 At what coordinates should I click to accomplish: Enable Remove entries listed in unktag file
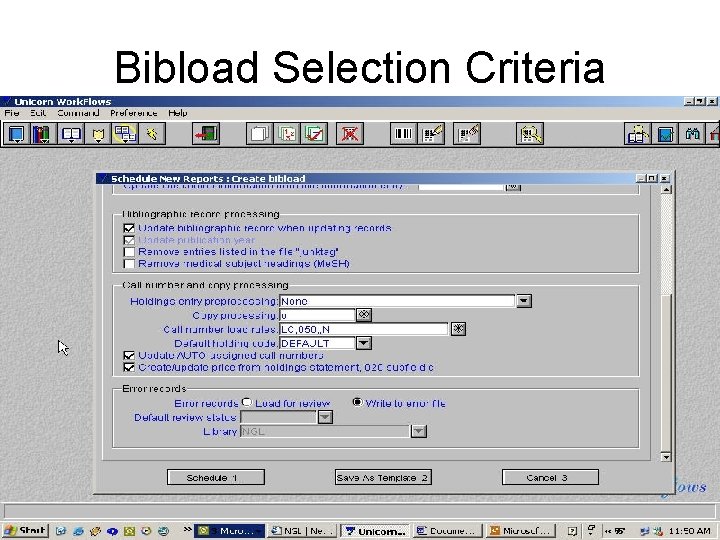pyautogui.click(x=129, y=252)
